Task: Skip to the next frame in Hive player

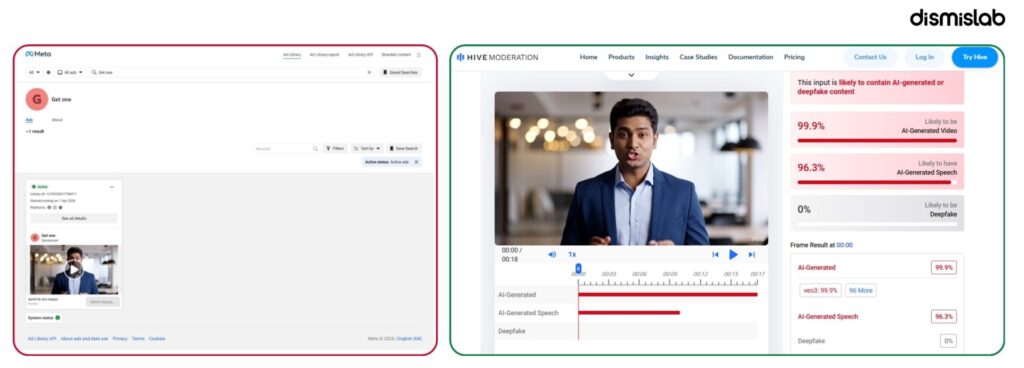Action: pyautogui.click(x=752, y=254)
